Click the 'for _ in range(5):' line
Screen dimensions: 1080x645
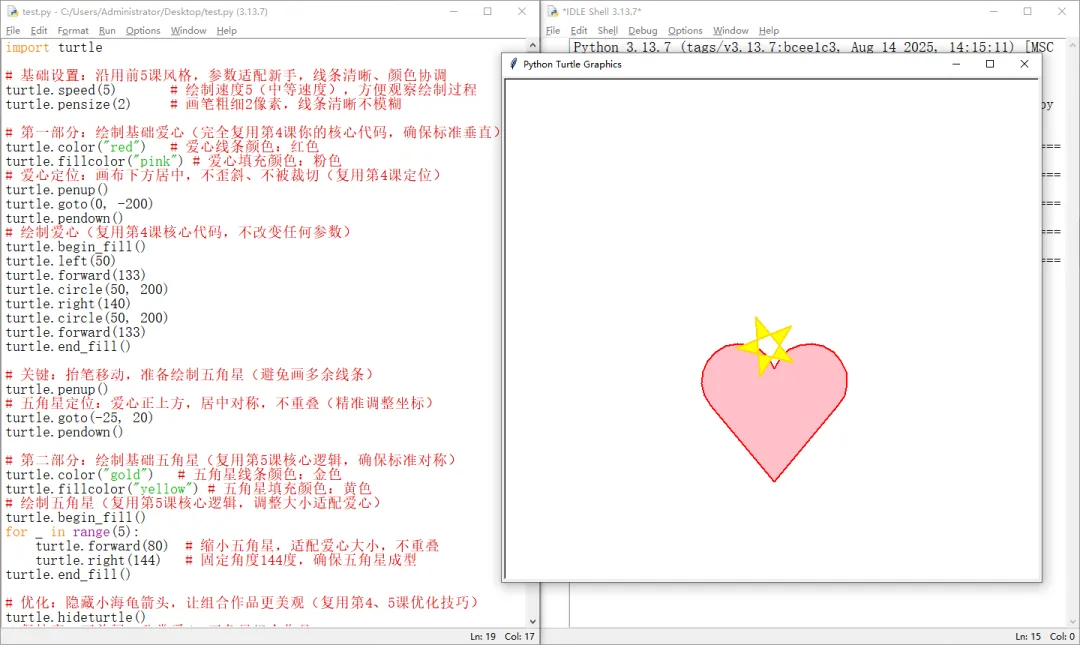pos(72,532)
